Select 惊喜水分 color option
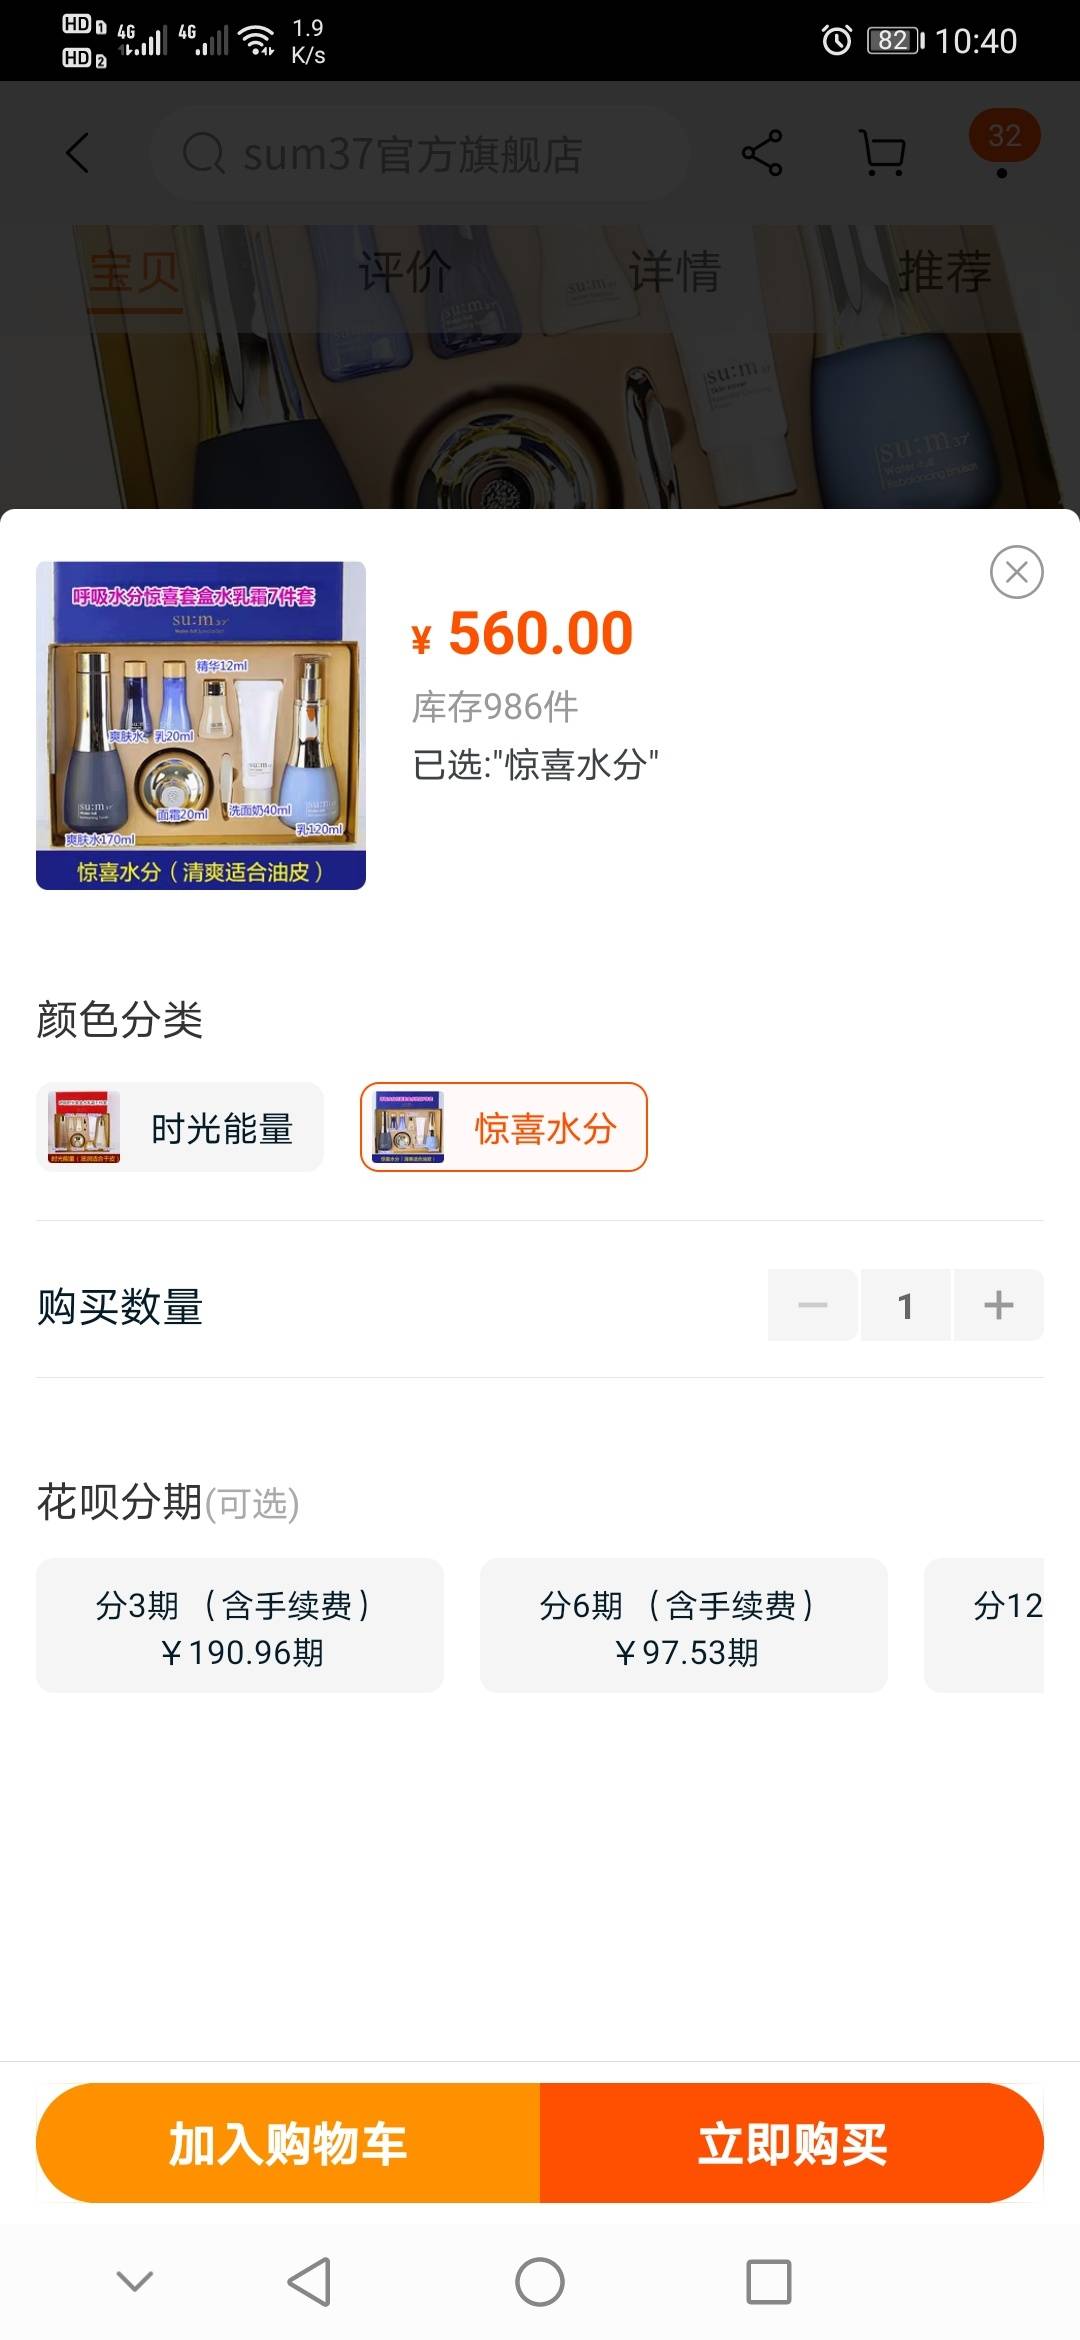Screen dimensions: 1080x2340 (x=504, y=1127)
